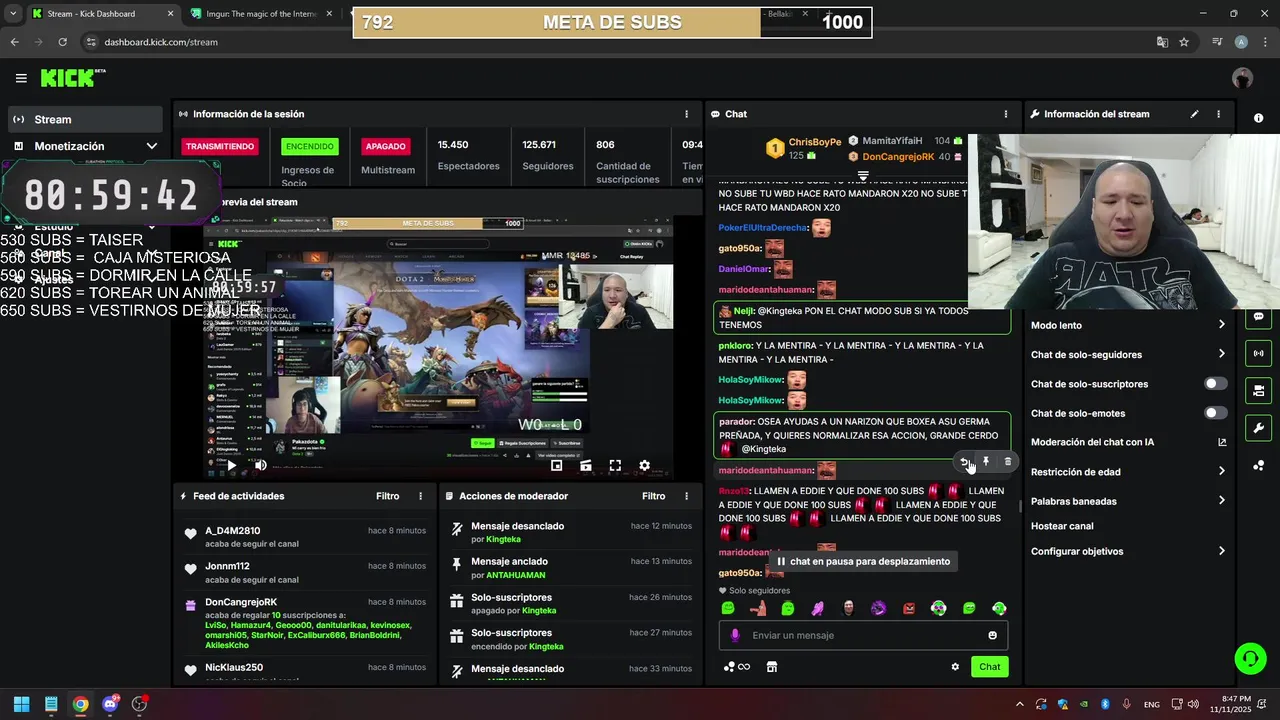Click Hostear canal option
Screen dimensions: 1280x720
click(x=1062, y=526)
